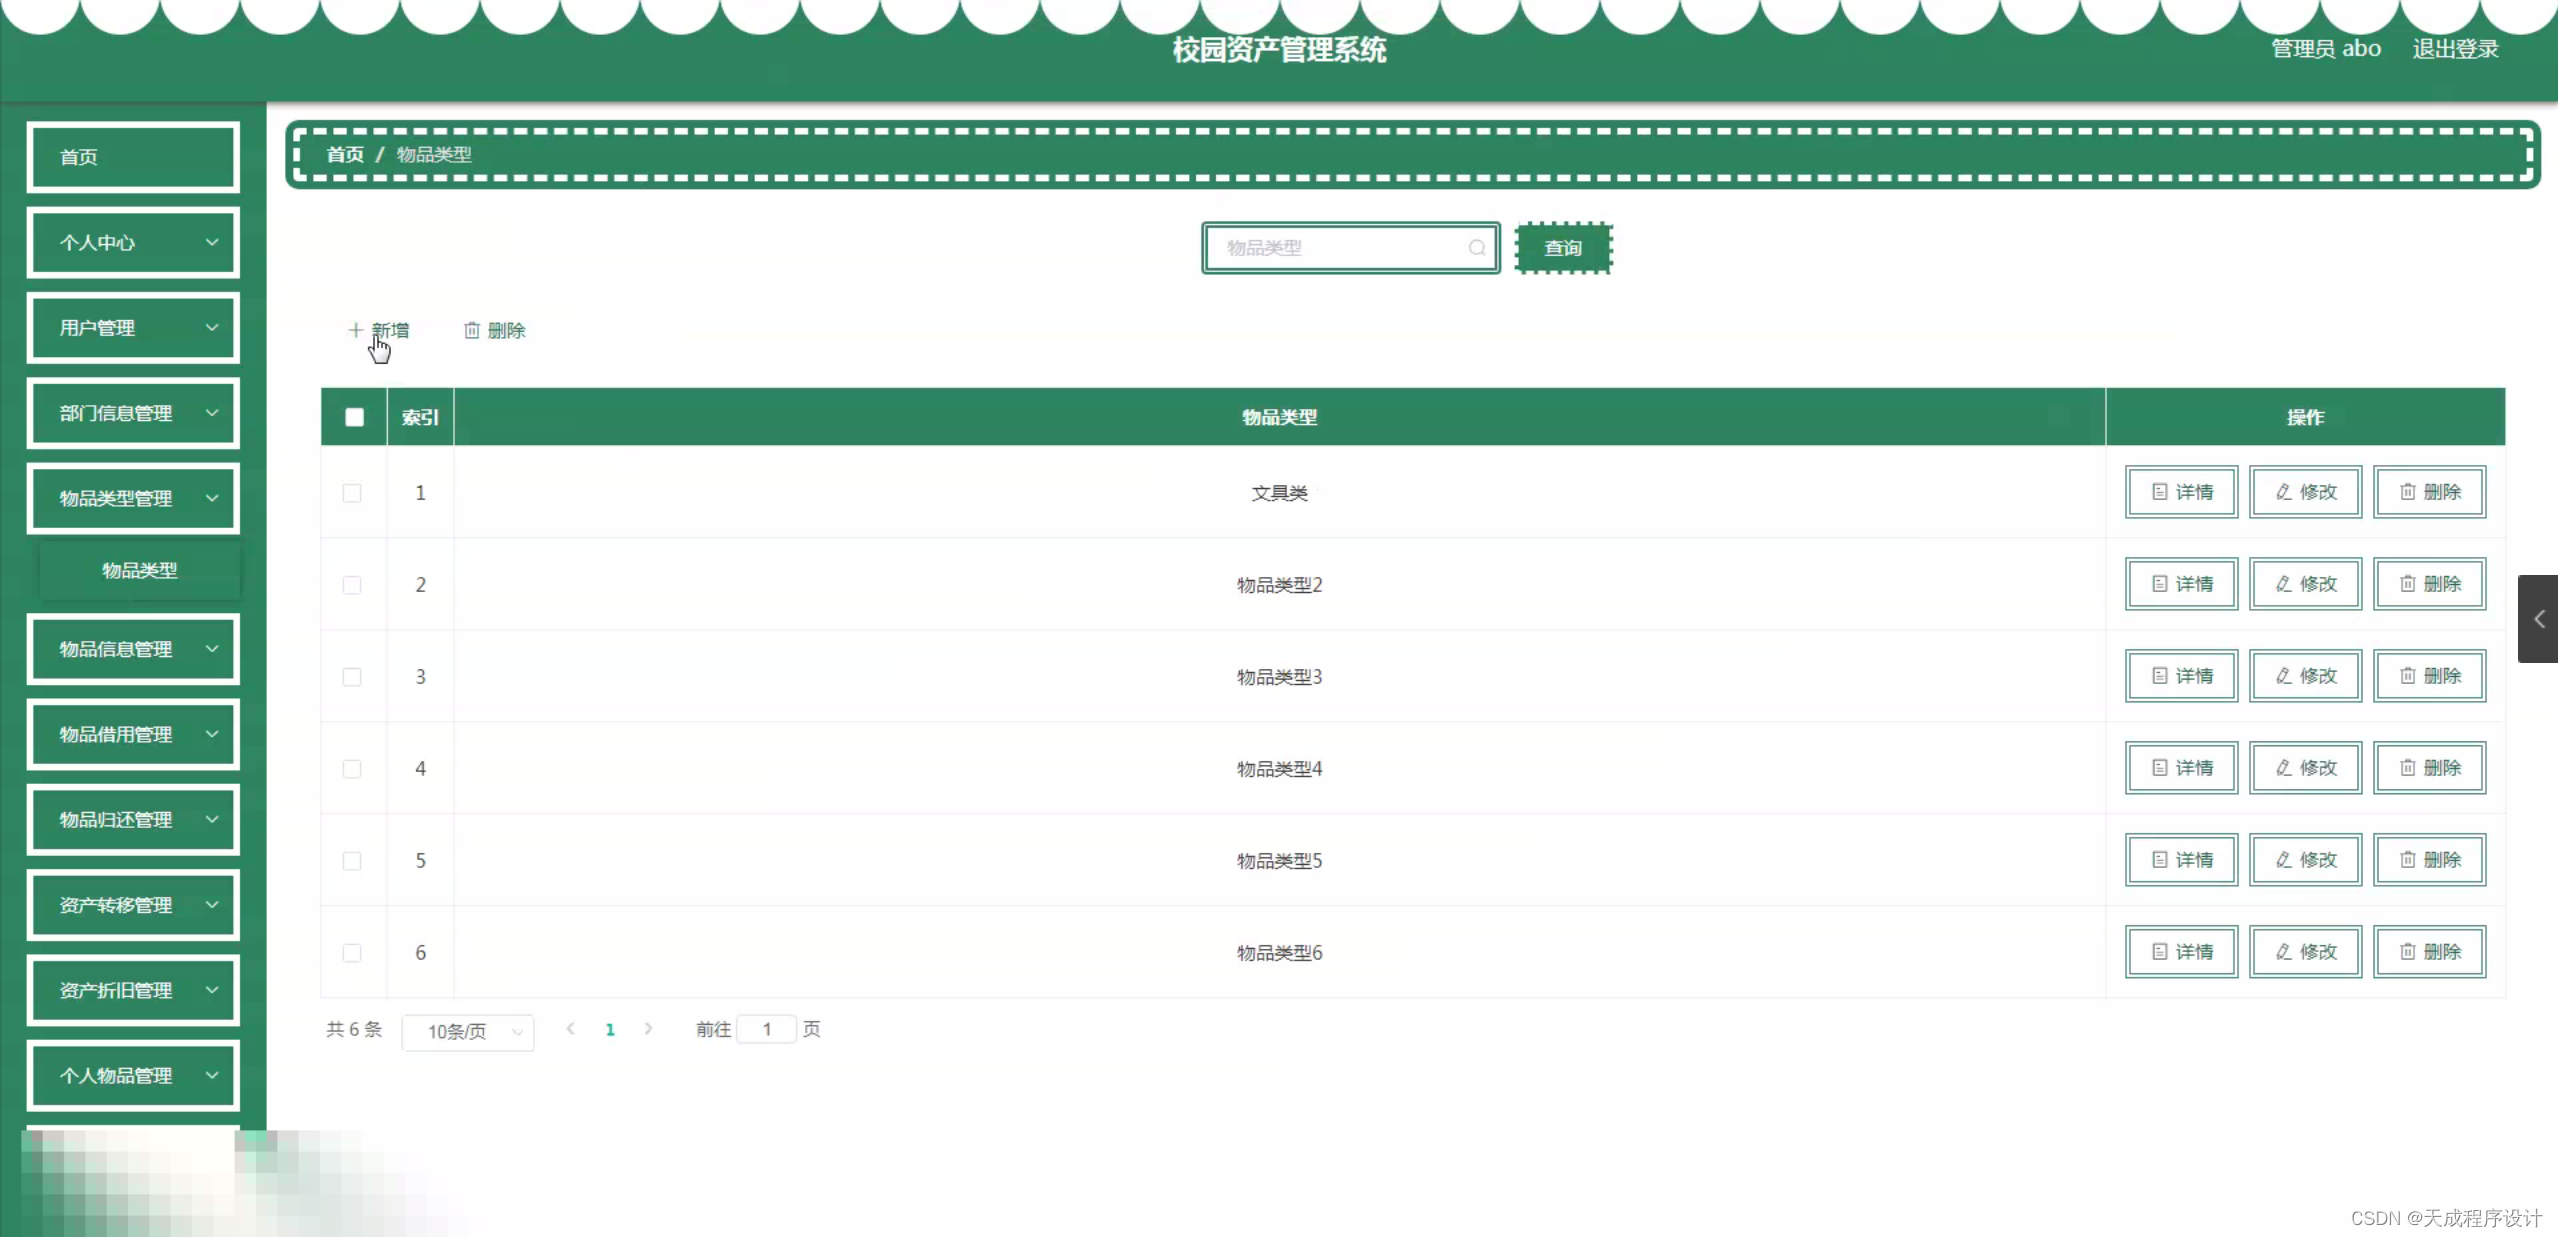
Task: Click the search magnifier in 物品类型 field
Action: [1476, 248]
